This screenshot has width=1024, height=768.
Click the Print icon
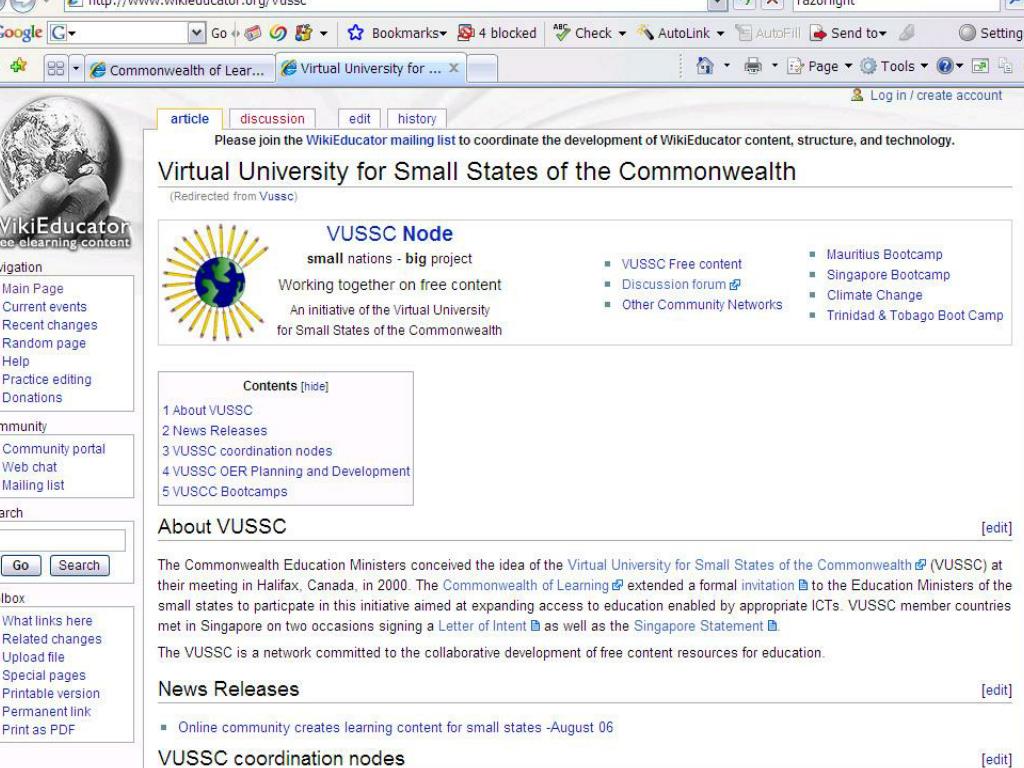753,66
